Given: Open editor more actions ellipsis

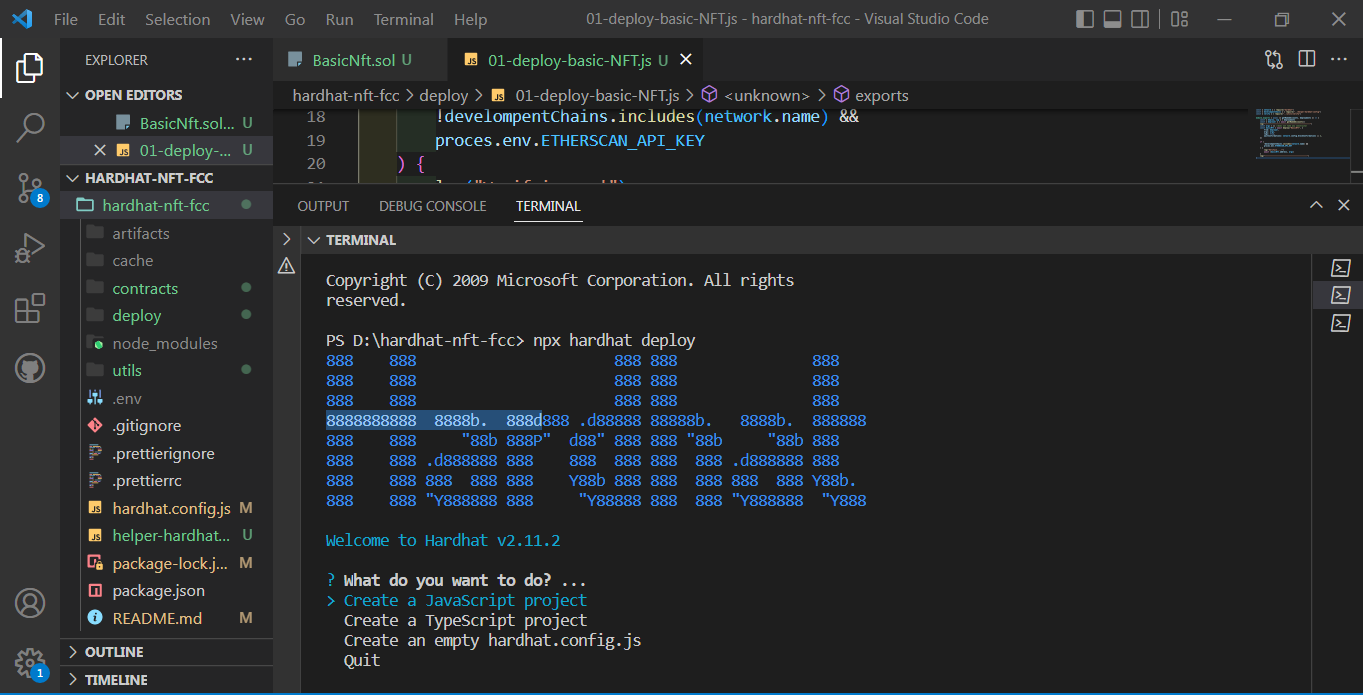Looking at the screenshot, I should (x=1339, y=60).
